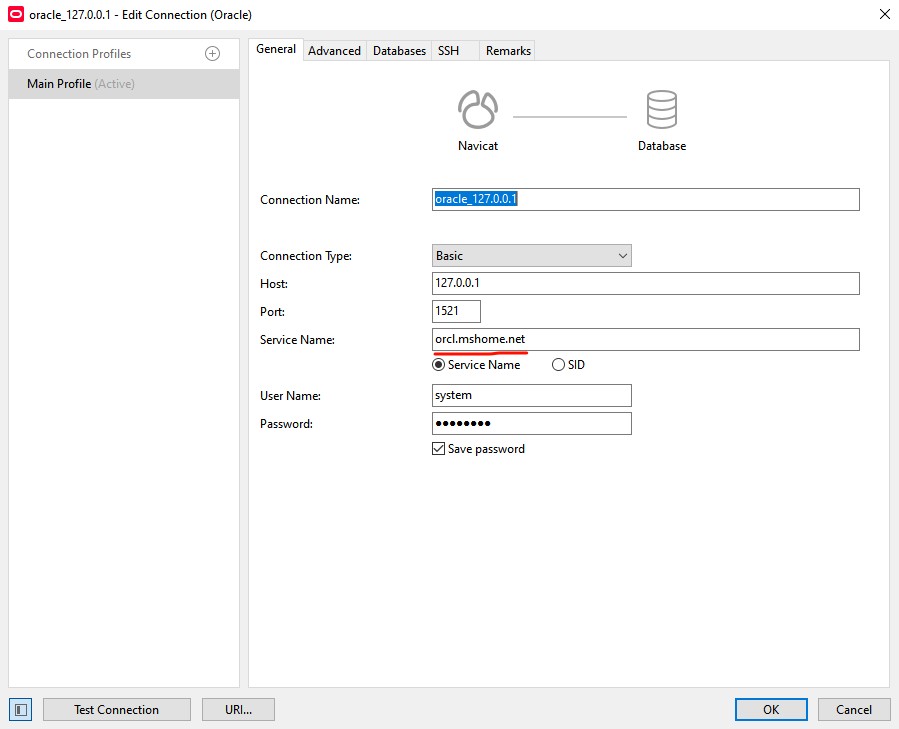The image size is (899, 729).
Task: Open the Connection Type dropdown
Action: [531, 256]
